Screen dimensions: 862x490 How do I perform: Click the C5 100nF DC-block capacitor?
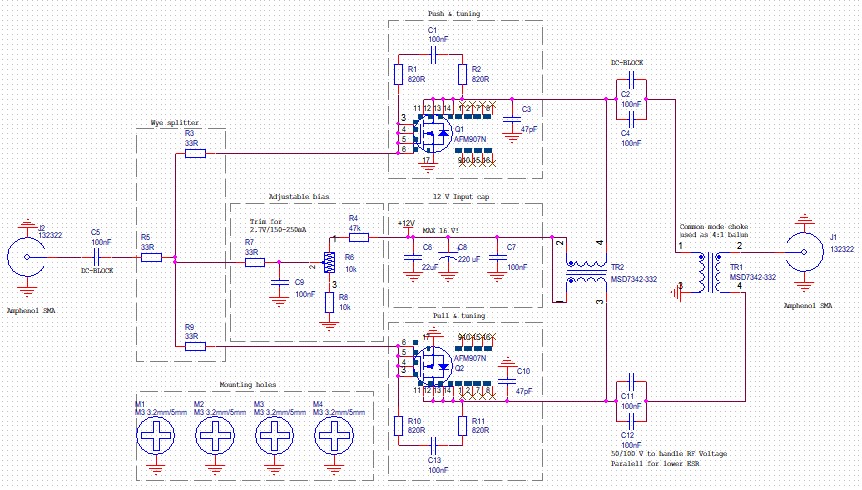pyautogui.click(x=96, y=258)
